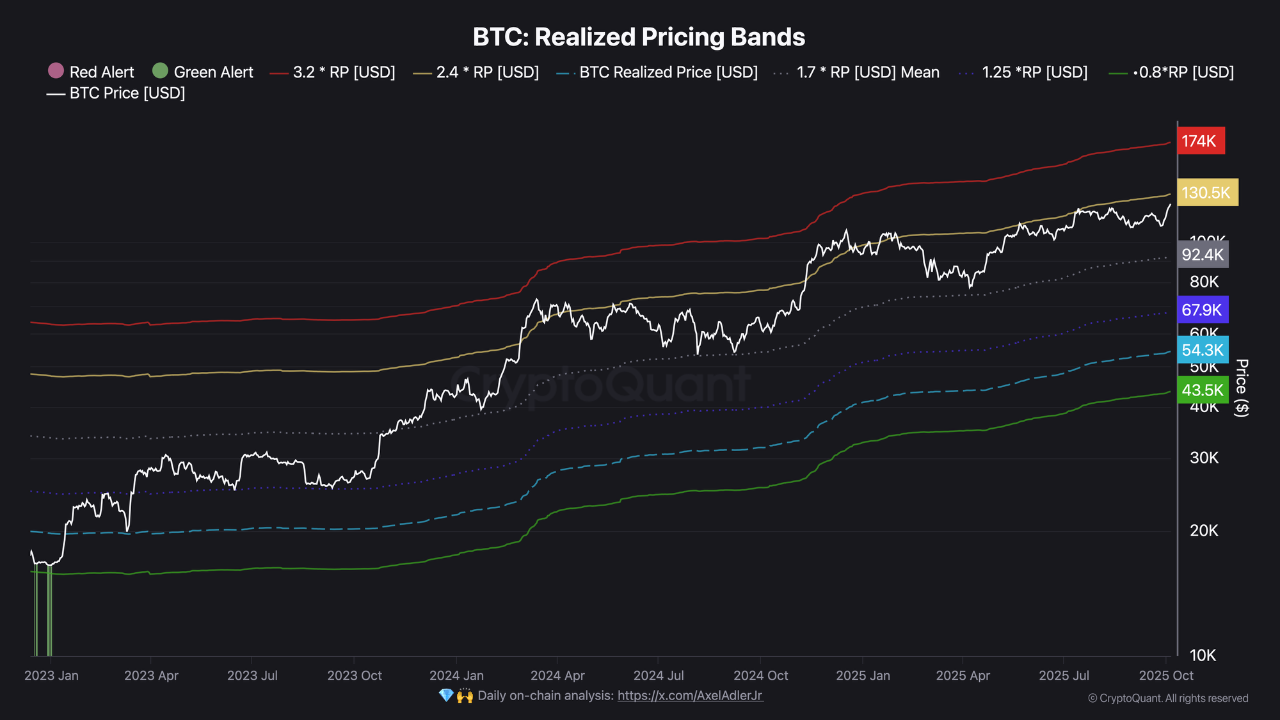This screenshot has height=720, width=1280.
Task: Click the 2024 Jan date on the x-axis
Action: (x=458, y=675)
